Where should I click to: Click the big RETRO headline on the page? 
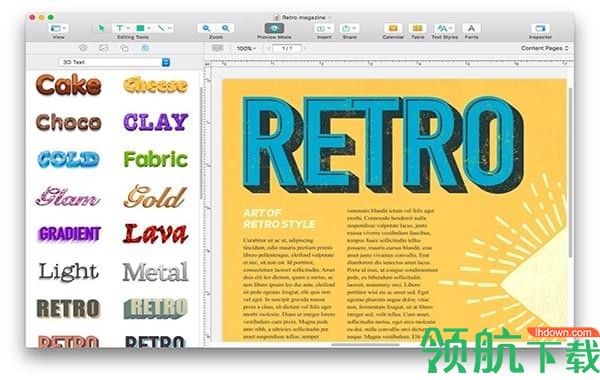(383, 145)
